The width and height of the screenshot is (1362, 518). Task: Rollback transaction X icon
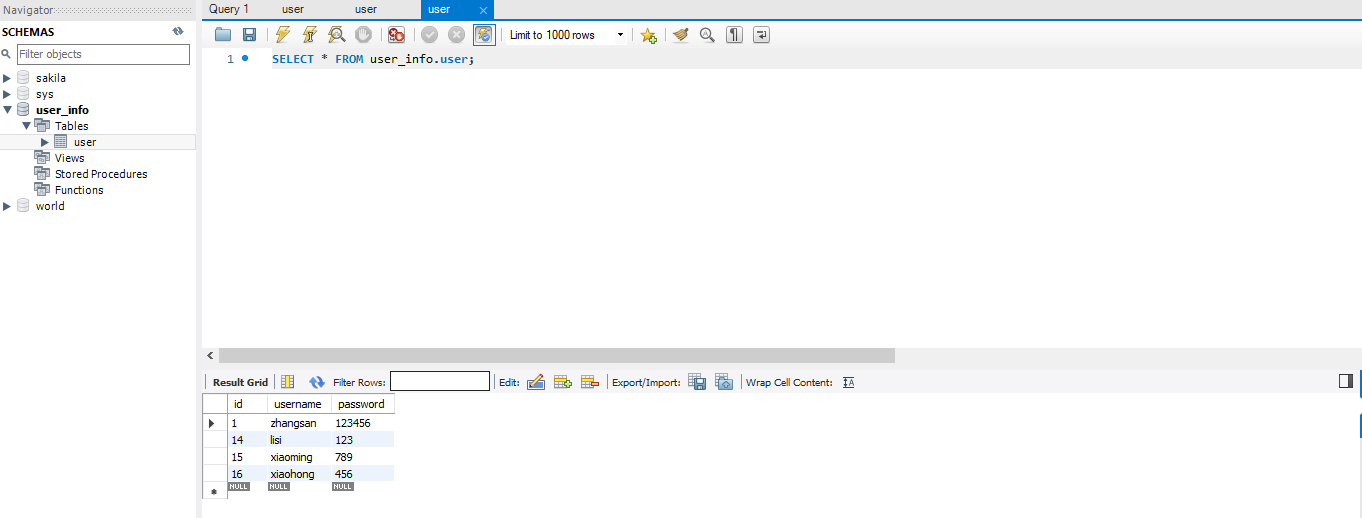pyautogui.click(x=457, y=35)
